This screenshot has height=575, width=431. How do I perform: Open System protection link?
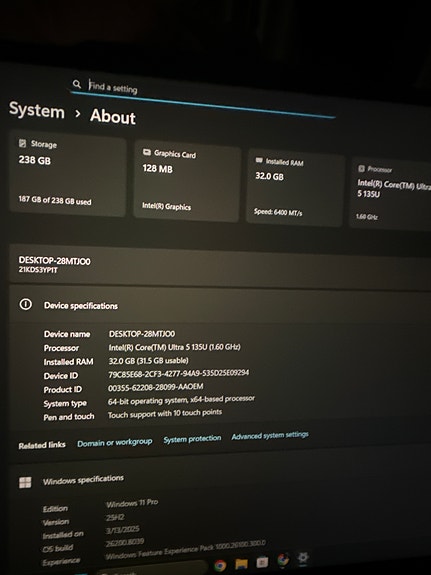(192, 439)
